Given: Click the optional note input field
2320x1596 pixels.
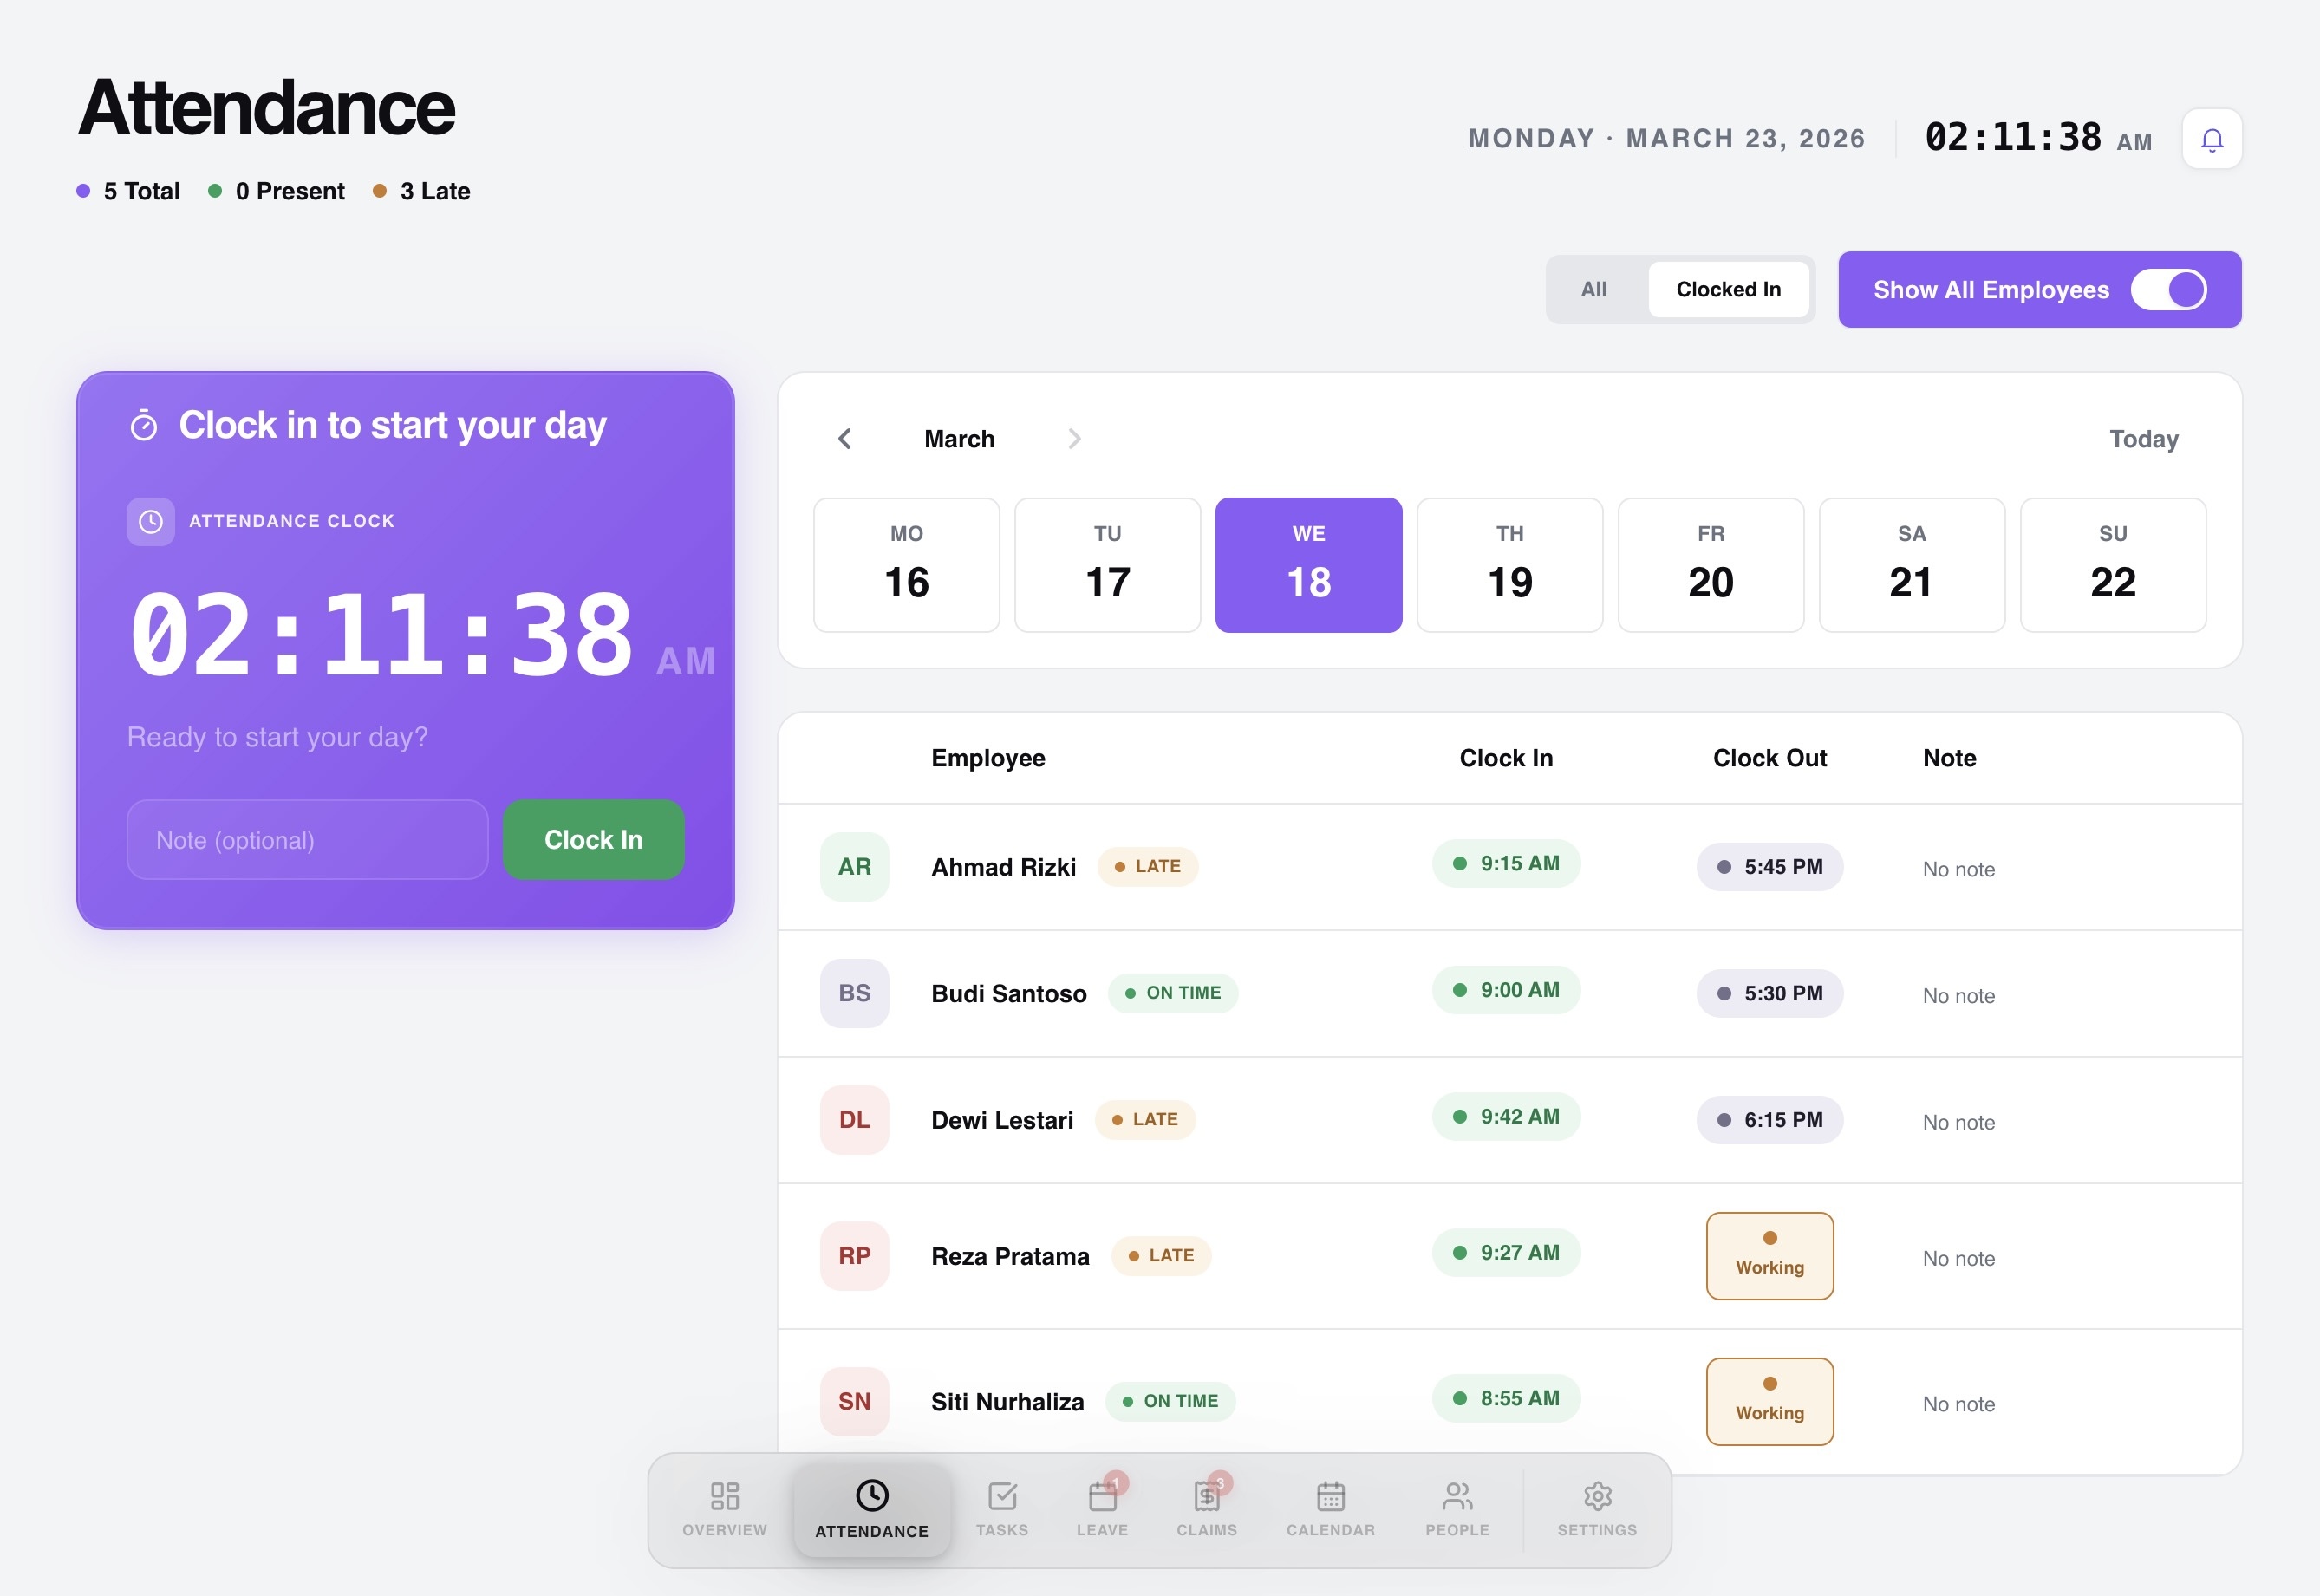Looking at the screenshot, I should (306, 840).
